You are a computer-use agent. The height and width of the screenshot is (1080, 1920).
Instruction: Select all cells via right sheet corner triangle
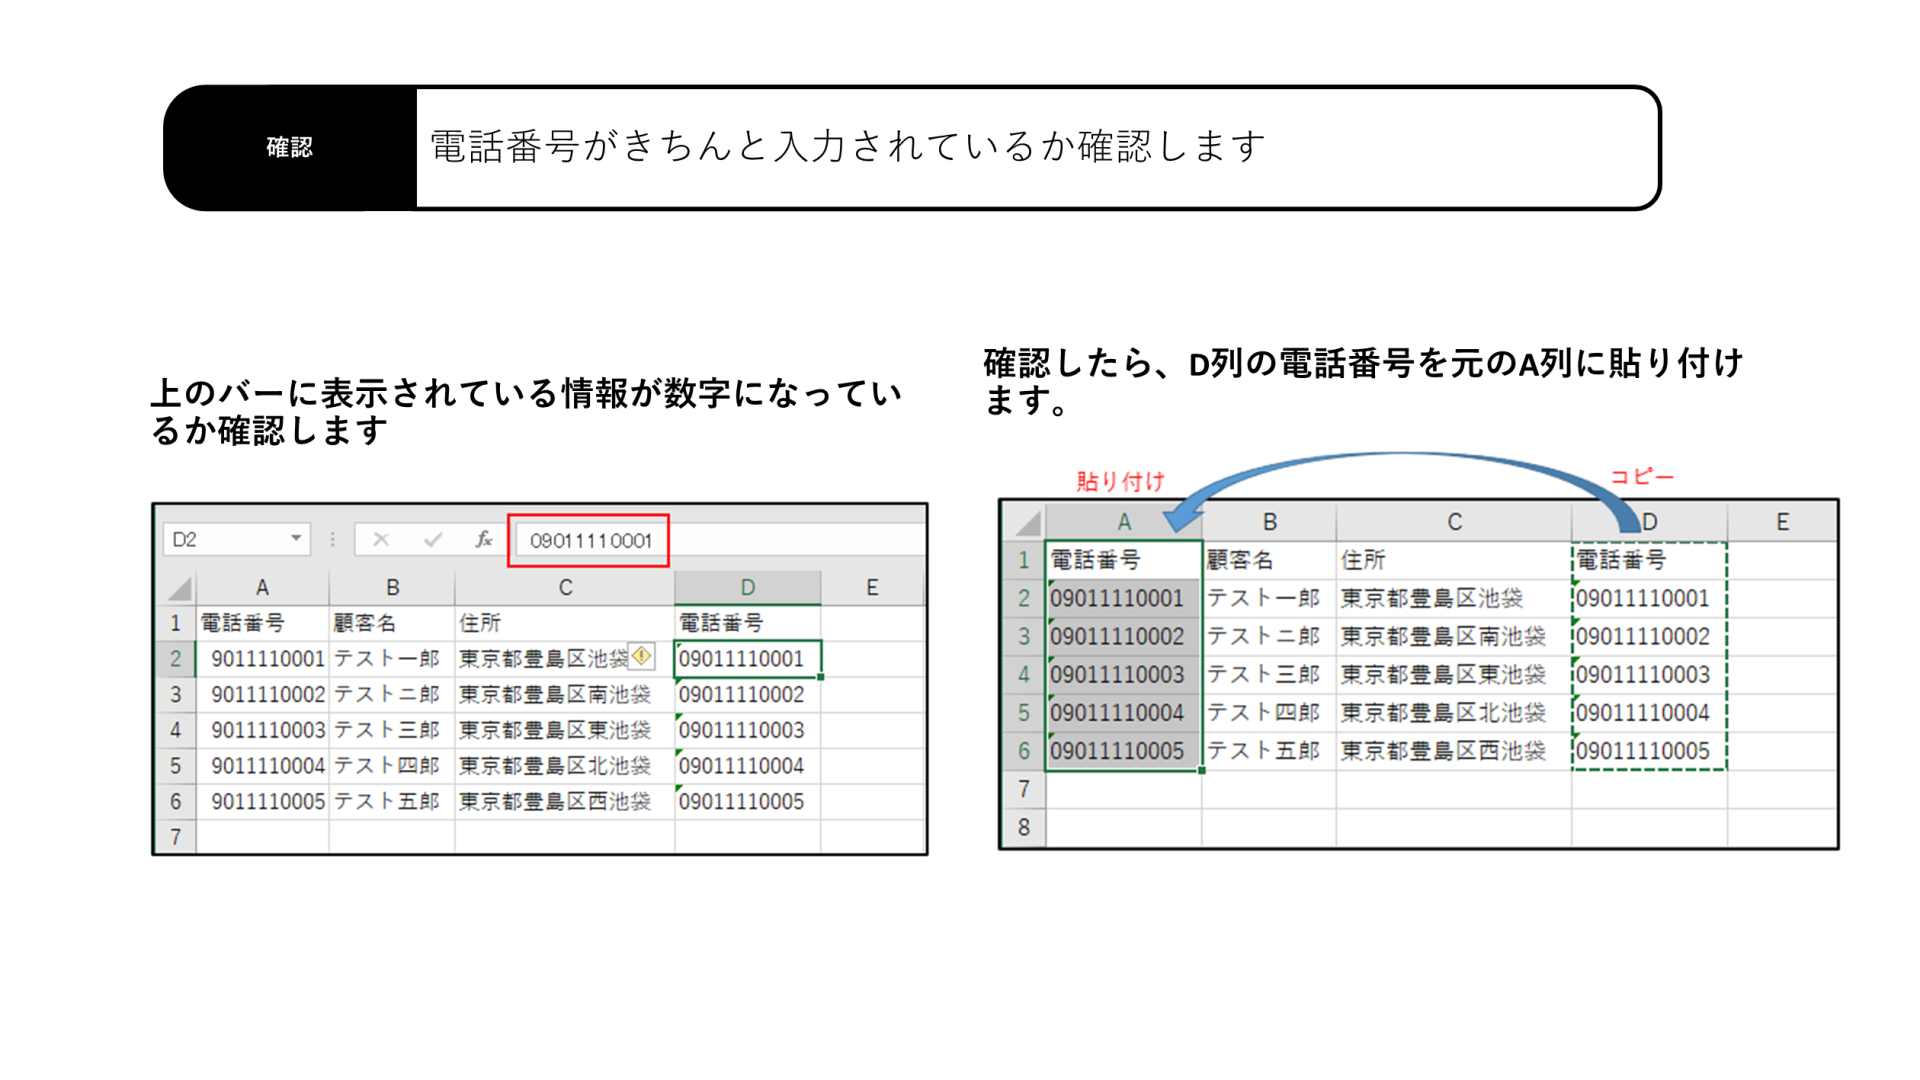[1026, 522]
